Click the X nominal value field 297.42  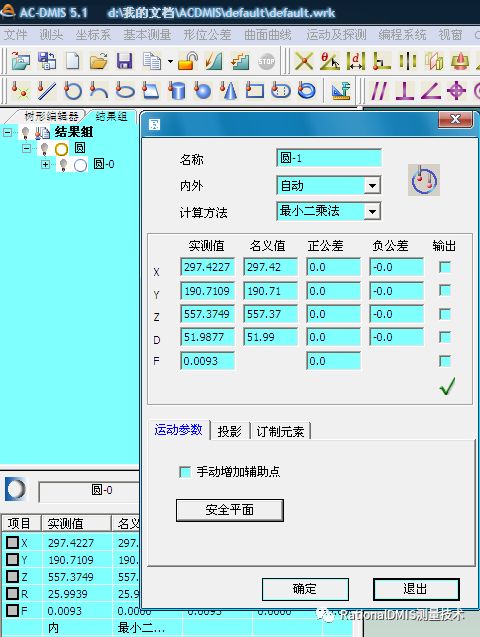[270, 267]
